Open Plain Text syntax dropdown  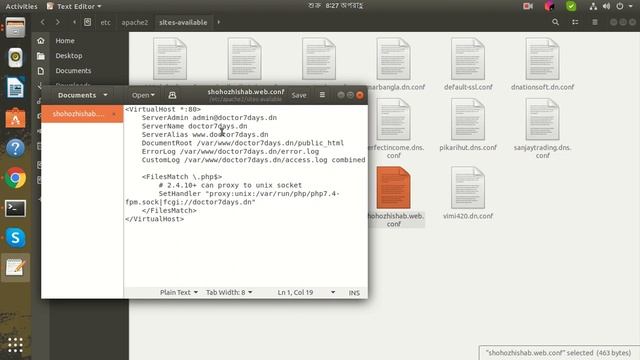179,292
